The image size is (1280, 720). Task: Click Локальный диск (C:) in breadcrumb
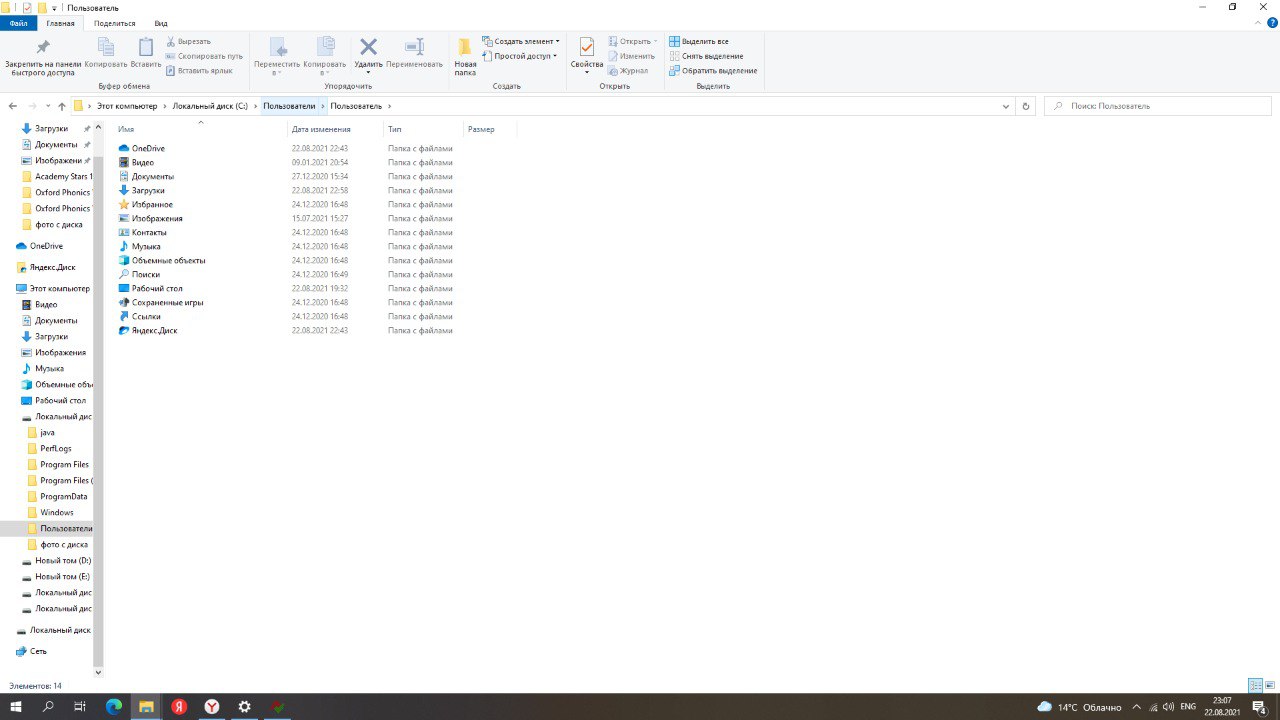coord(210,106)
